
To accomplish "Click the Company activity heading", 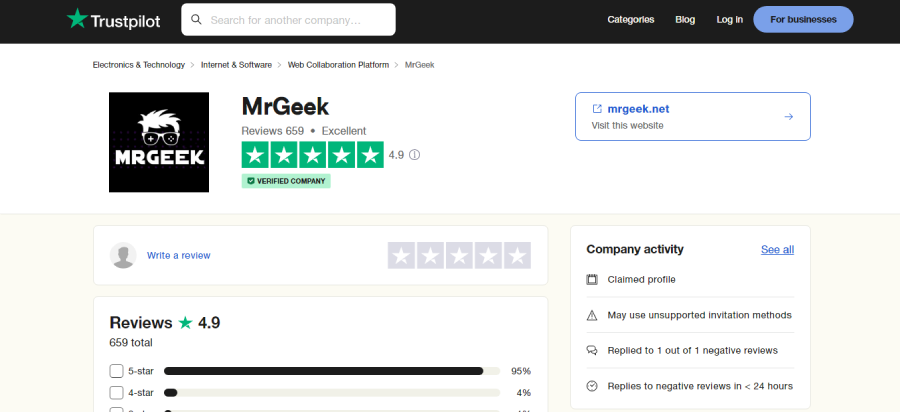I will coord(635,250).
